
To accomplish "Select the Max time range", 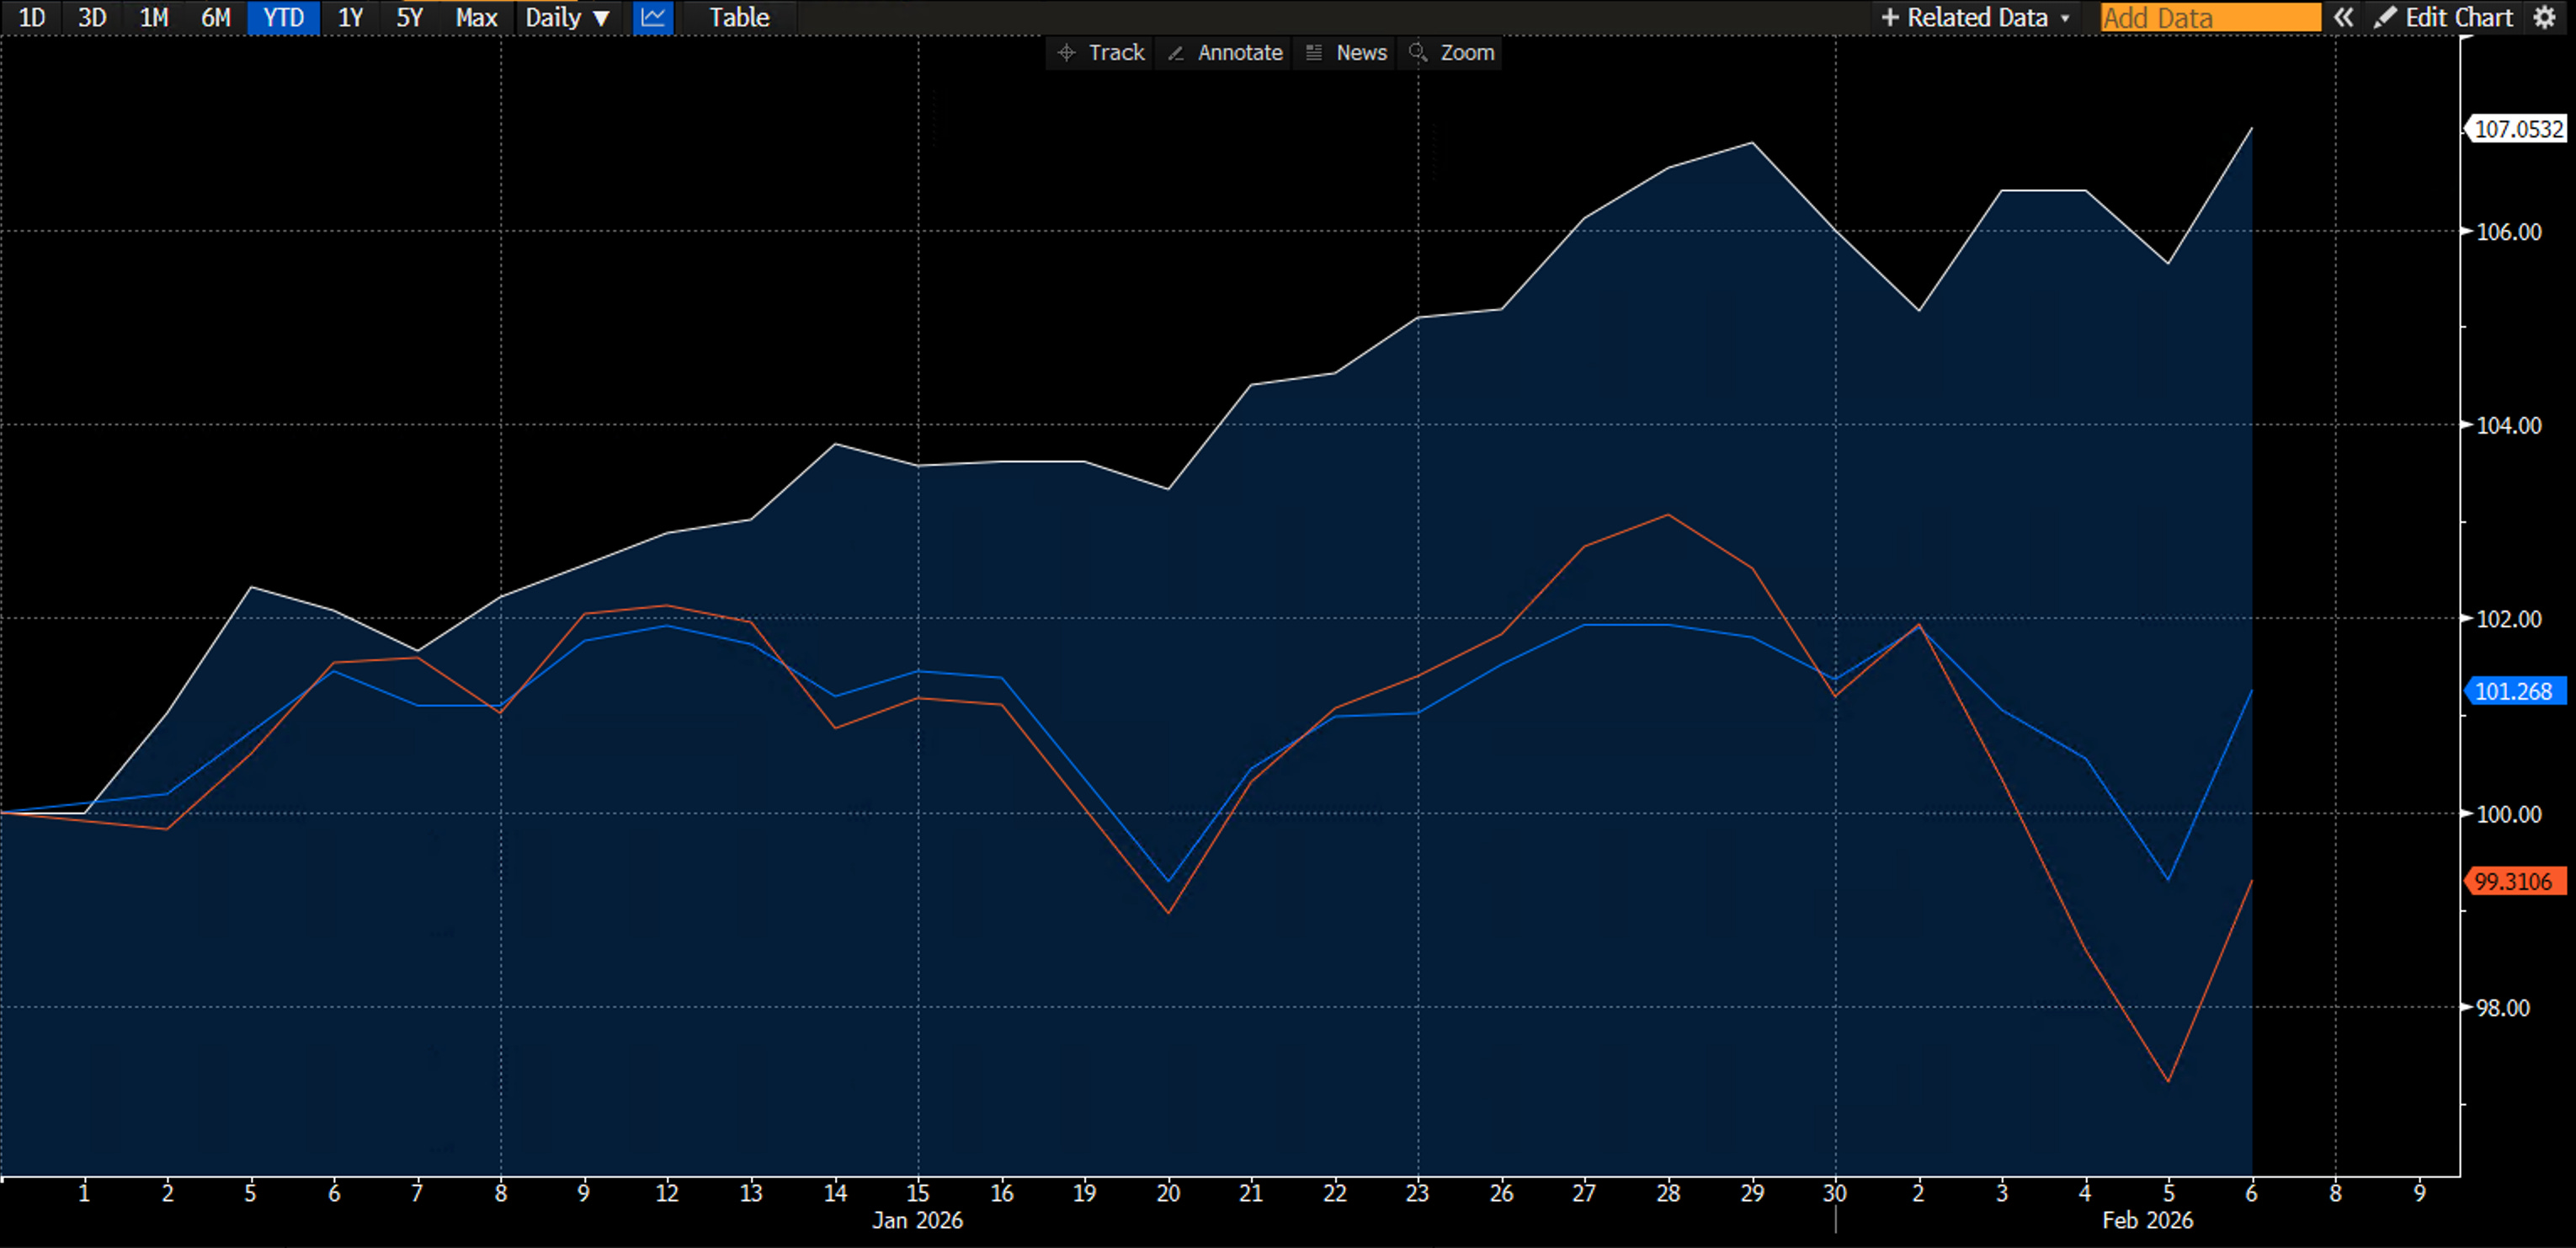I will coord(476,17).
